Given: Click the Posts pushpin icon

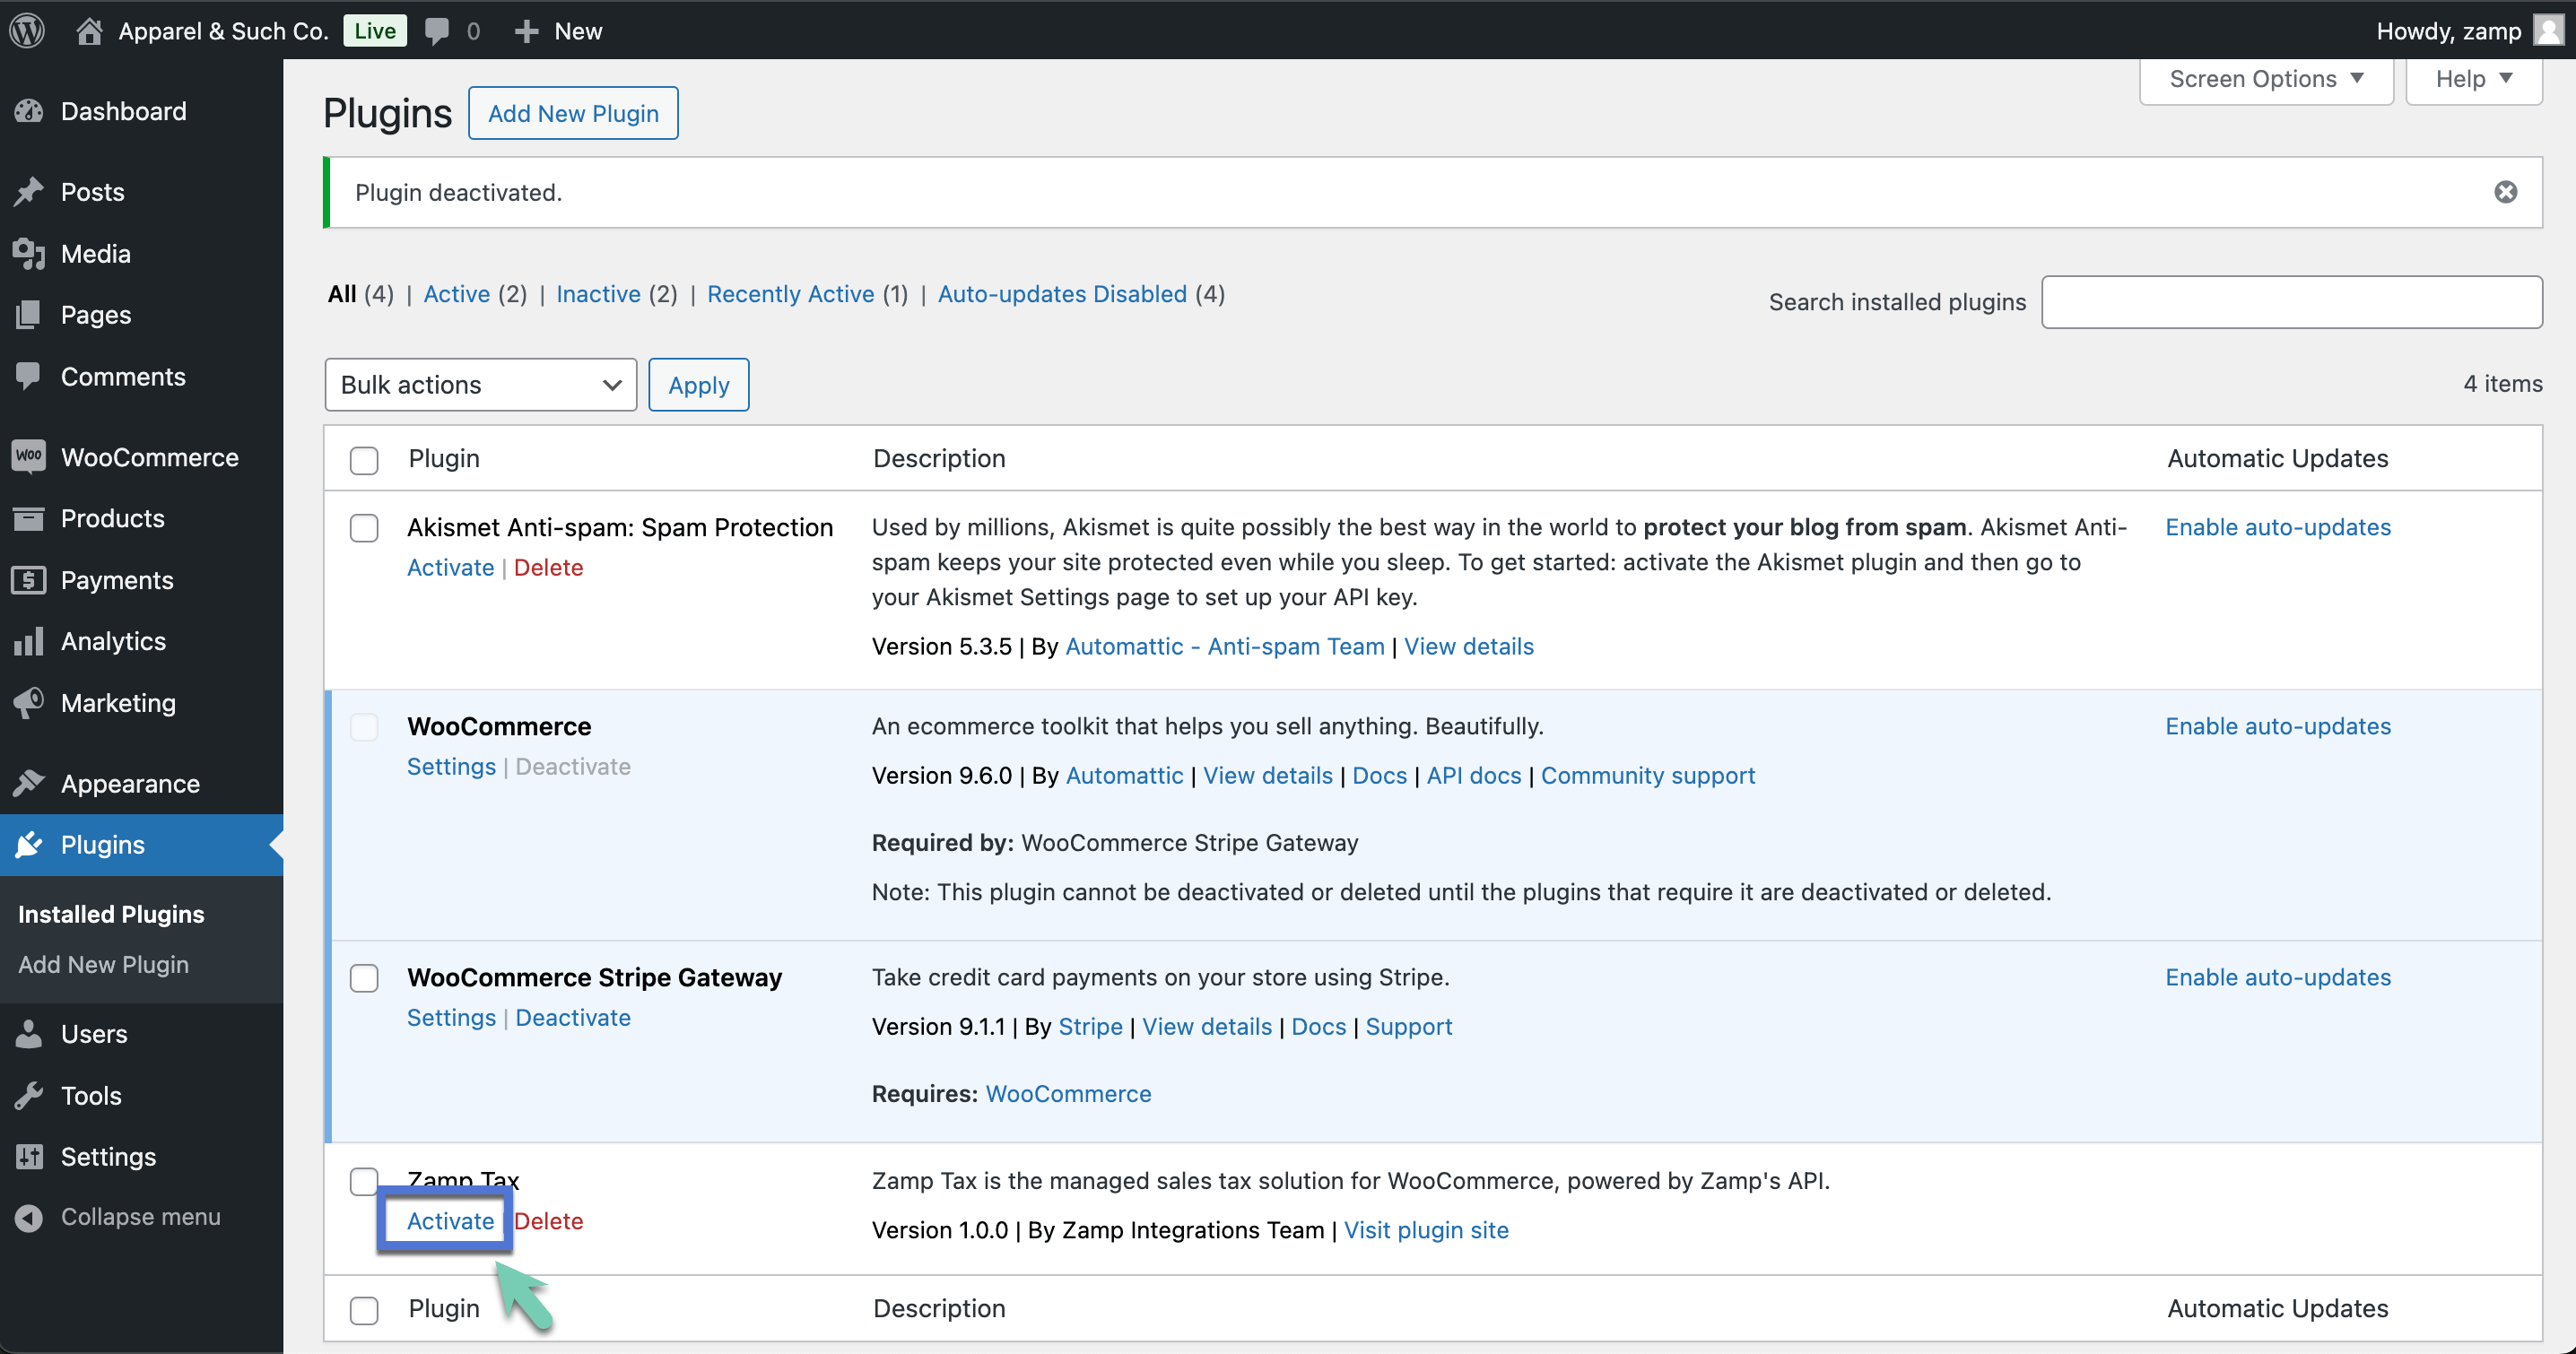Looking at the screenshot, I should click(x=28, y=191).
